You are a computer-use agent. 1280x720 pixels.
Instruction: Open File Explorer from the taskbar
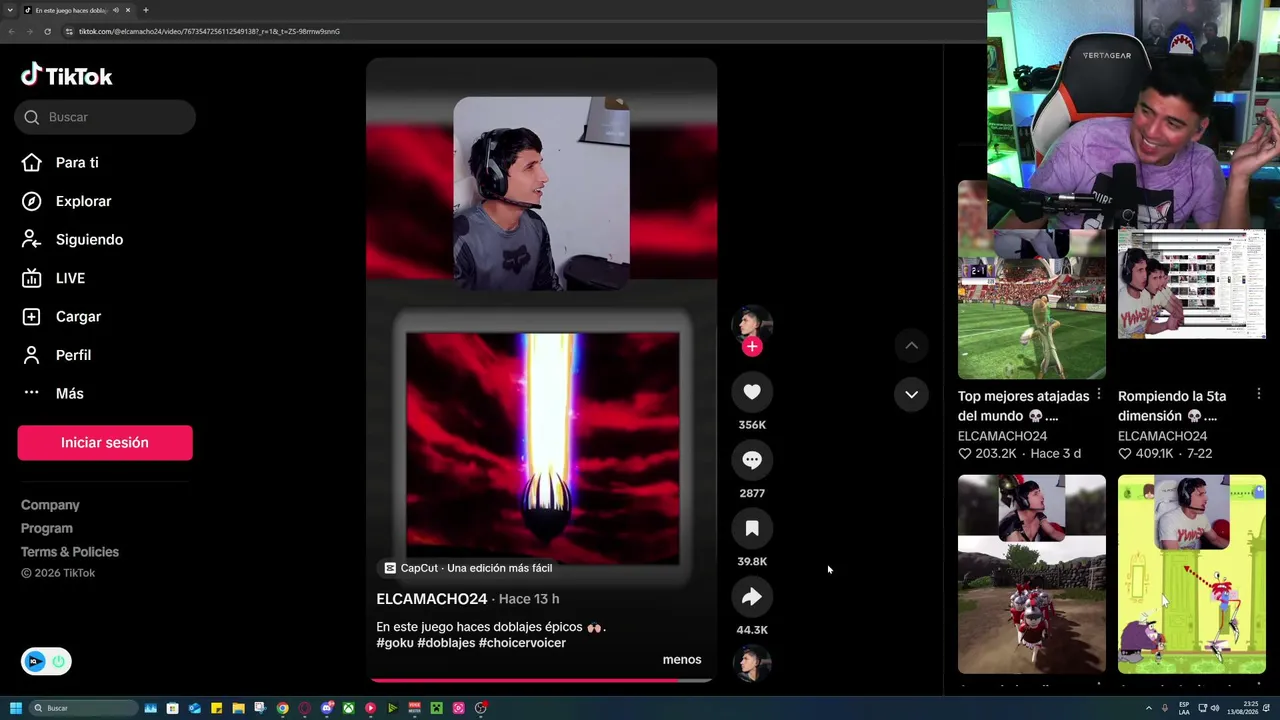tap(238, 708)
